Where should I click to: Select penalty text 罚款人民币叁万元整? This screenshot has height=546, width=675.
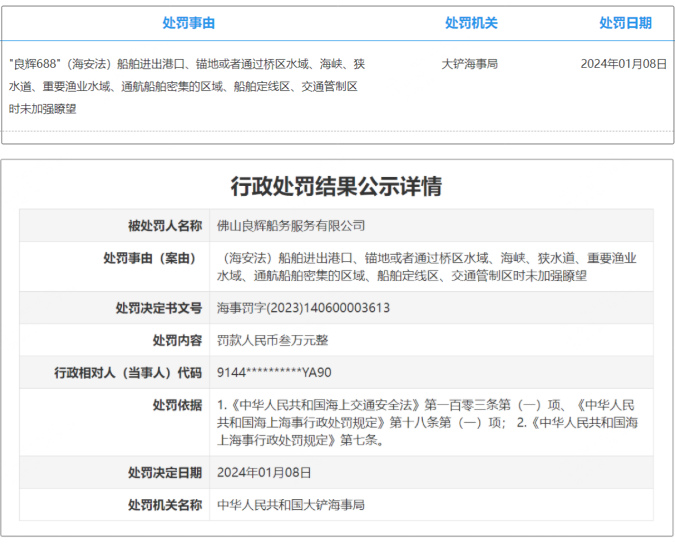coord(272,341)
